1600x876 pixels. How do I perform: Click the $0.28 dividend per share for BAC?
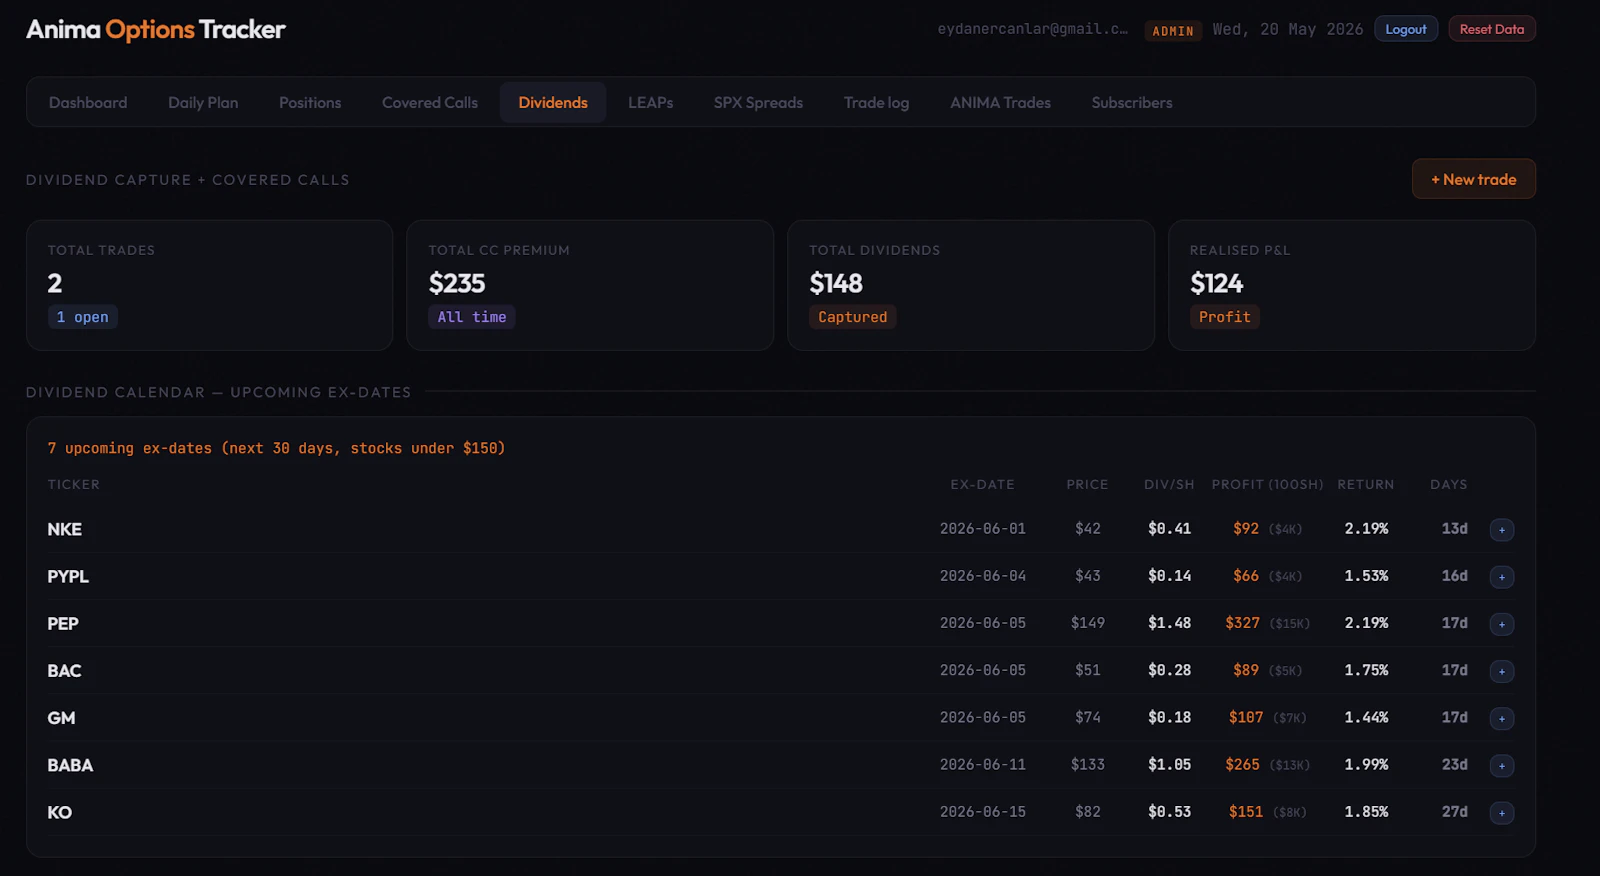(x=1170, y=670)
